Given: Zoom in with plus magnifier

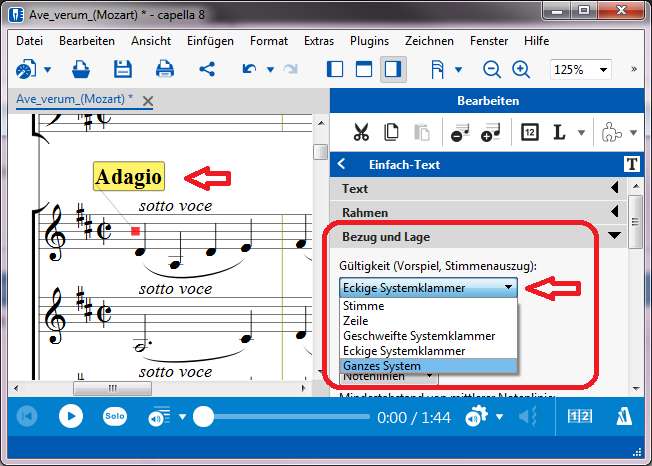Looking at the screenshot, I should [521, 69].
